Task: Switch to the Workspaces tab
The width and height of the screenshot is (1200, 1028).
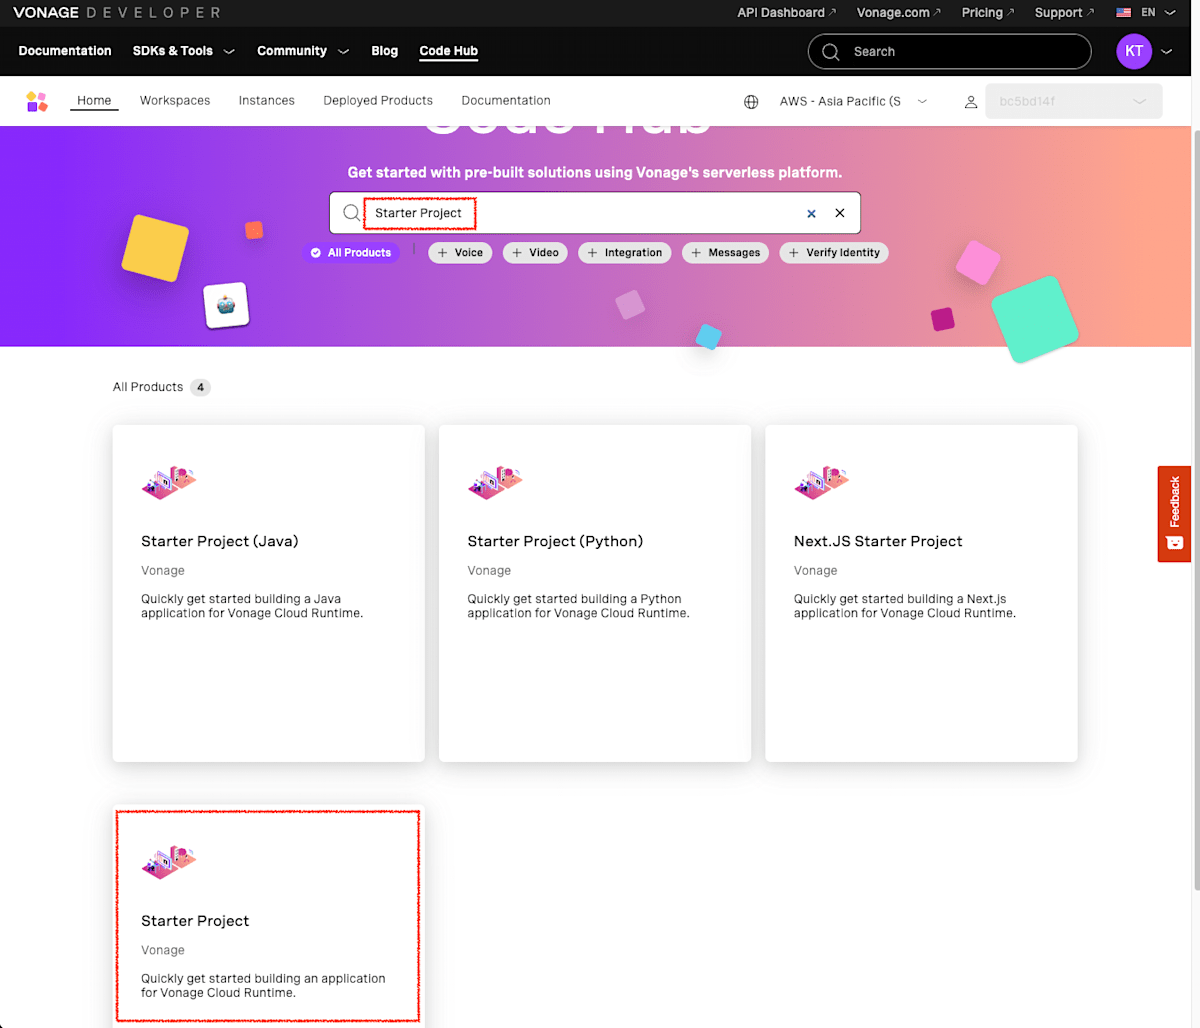Action: point(175,101)
